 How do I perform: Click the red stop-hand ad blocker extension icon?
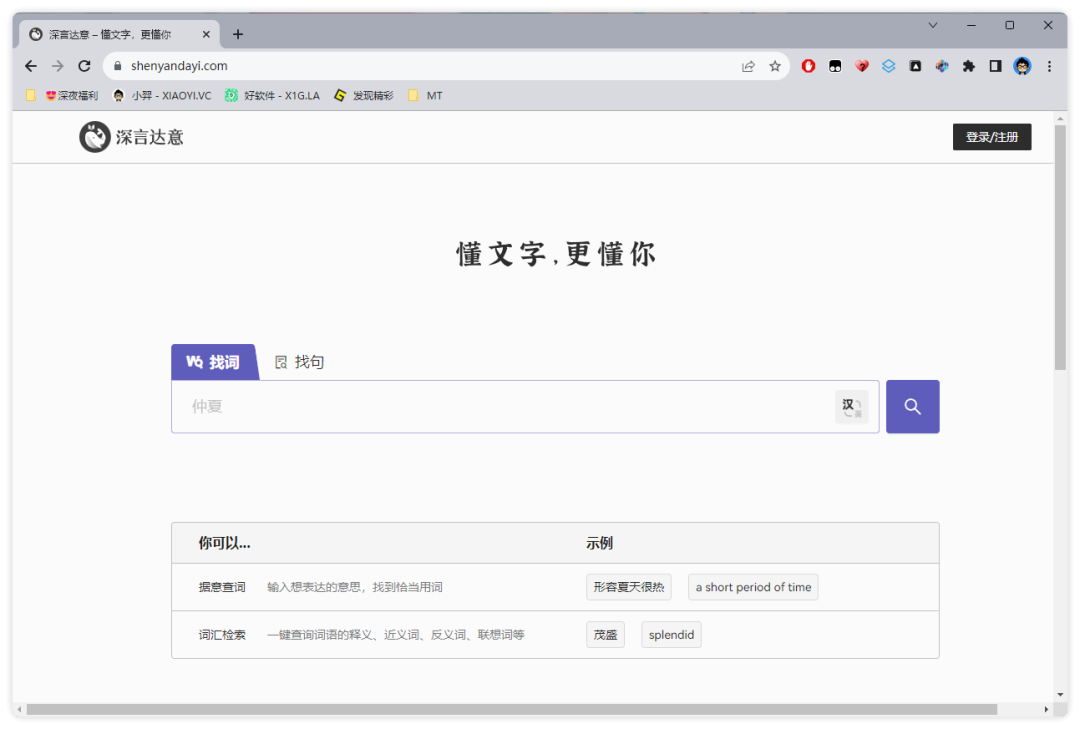click(808, 66)
